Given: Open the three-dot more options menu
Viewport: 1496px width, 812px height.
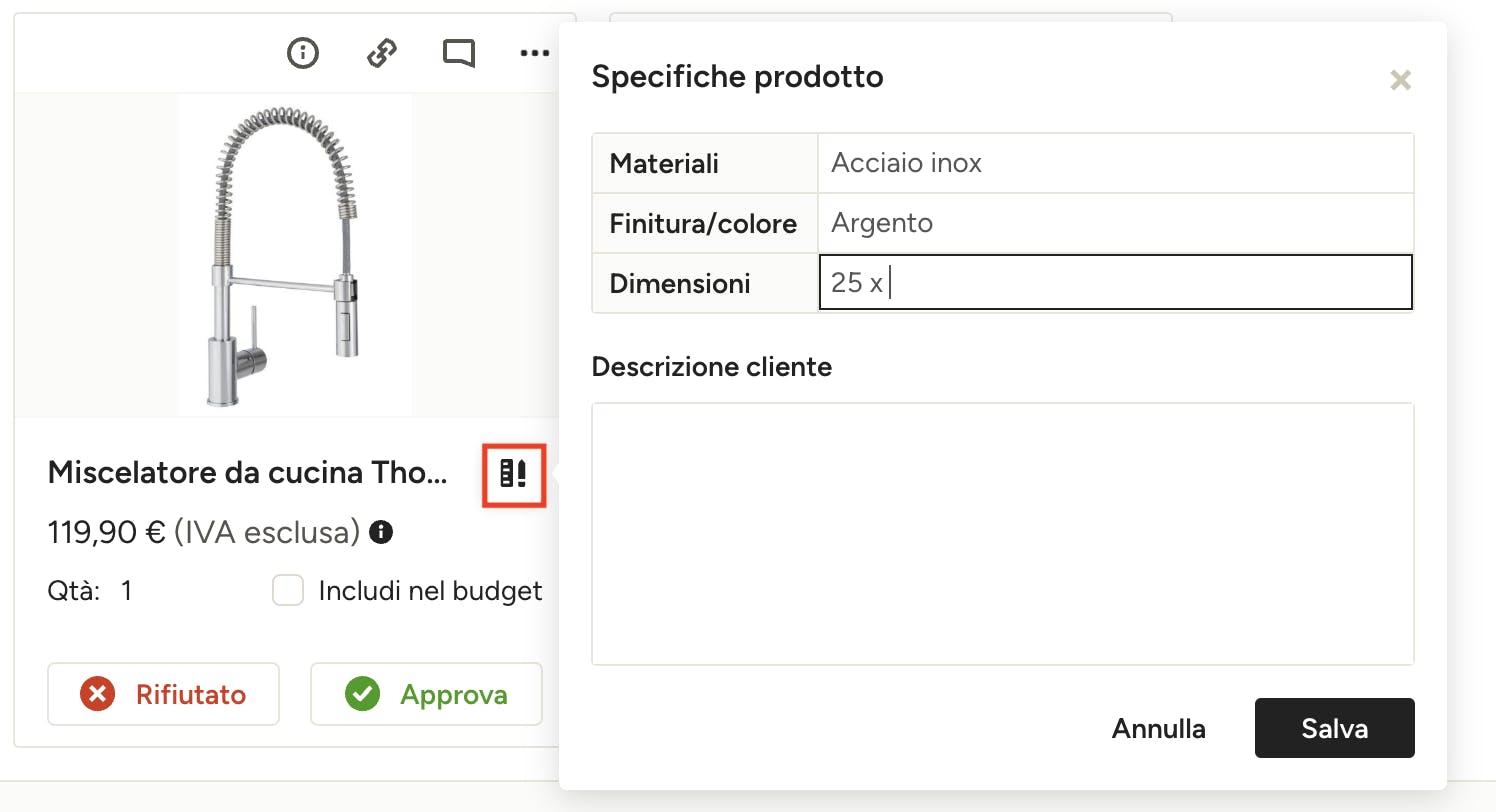Looking at the screenshot, I should click(x=535, y=53).
